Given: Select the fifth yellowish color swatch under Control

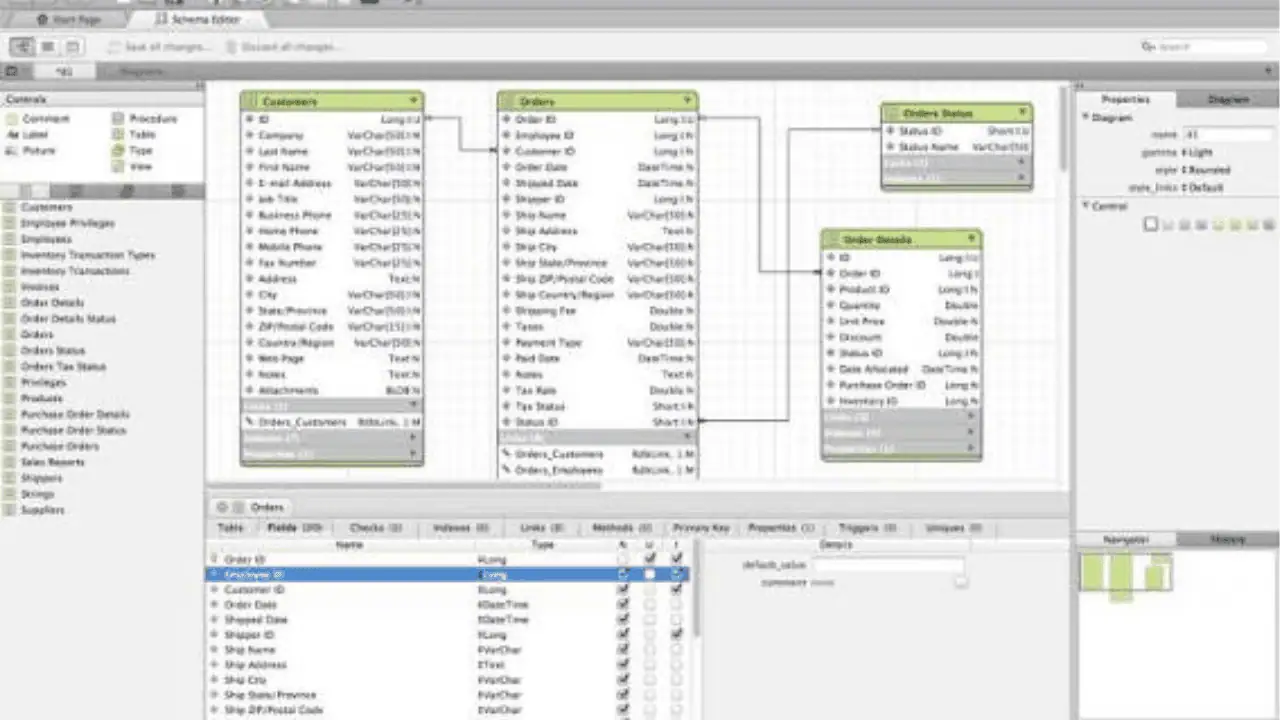Looking at the screenshot, I should 1219,225.
